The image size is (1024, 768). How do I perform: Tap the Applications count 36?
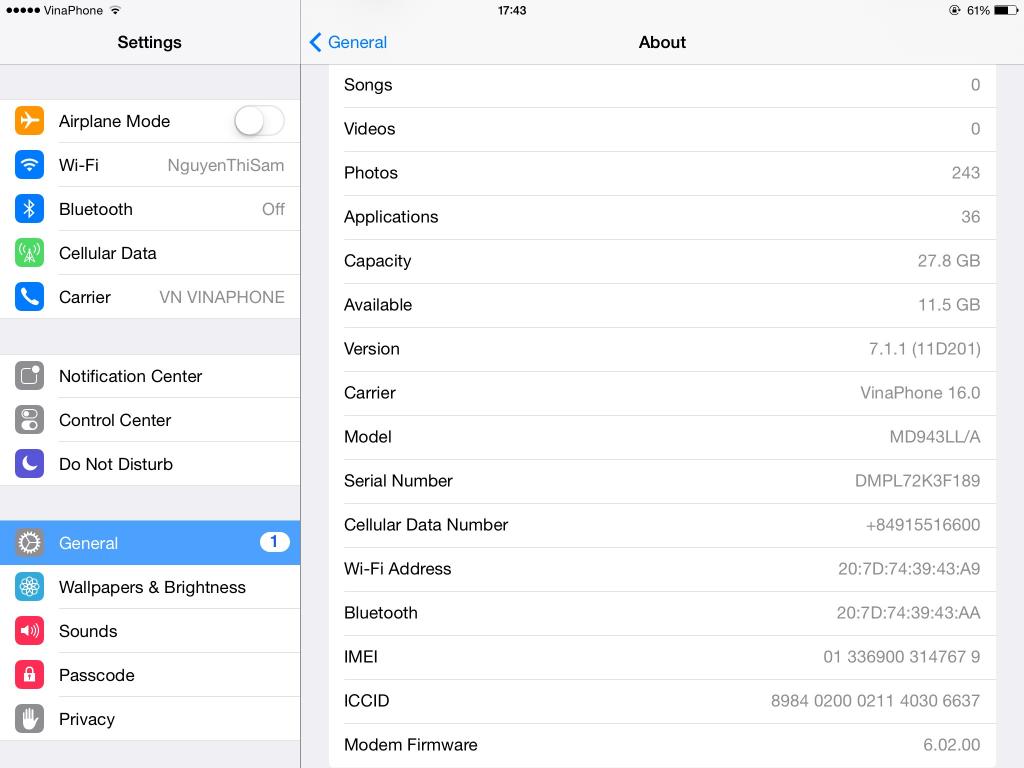(x=970, y=217)
